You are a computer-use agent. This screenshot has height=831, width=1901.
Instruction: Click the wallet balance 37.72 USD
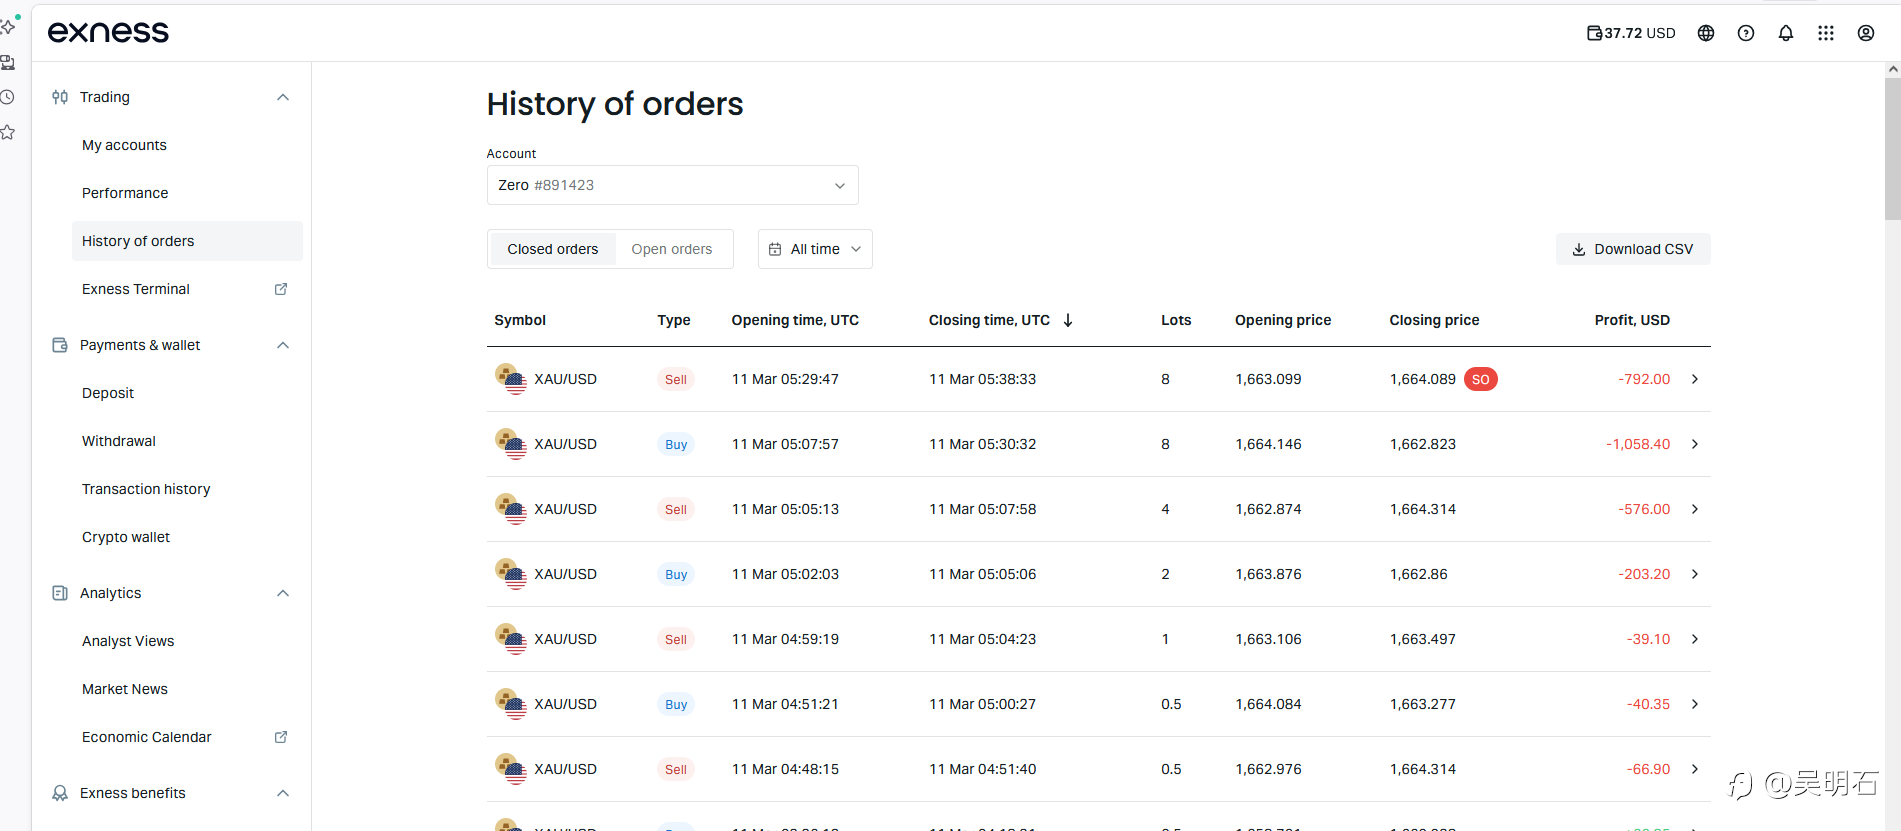[1631, 33]
